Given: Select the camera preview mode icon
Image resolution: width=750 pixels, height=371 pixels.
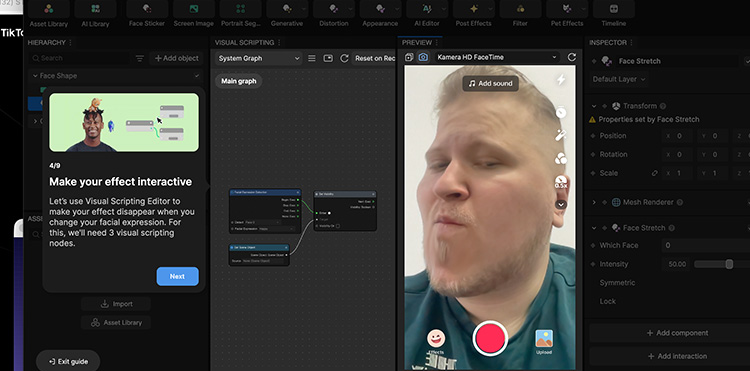Looking at the screenshot, I should coord(423,57).
